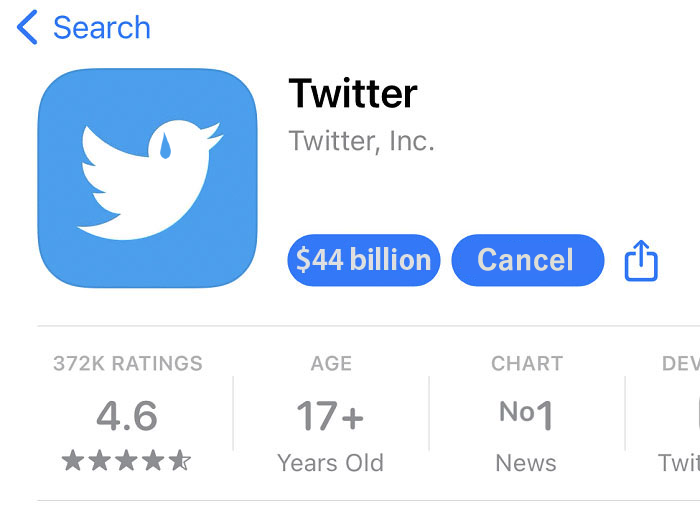Click the share icon
The image size is (700, 518).
point(641,261)
